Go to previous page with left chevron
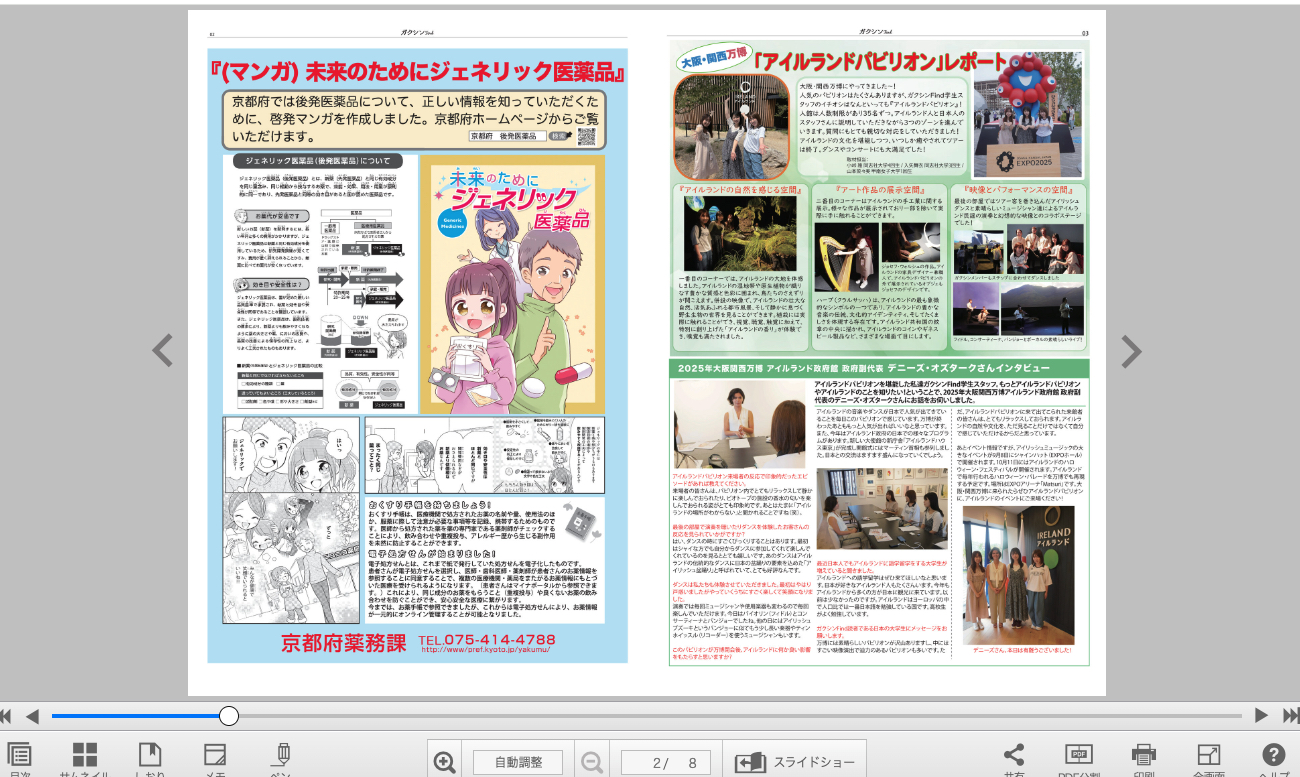 click(162, 351)
